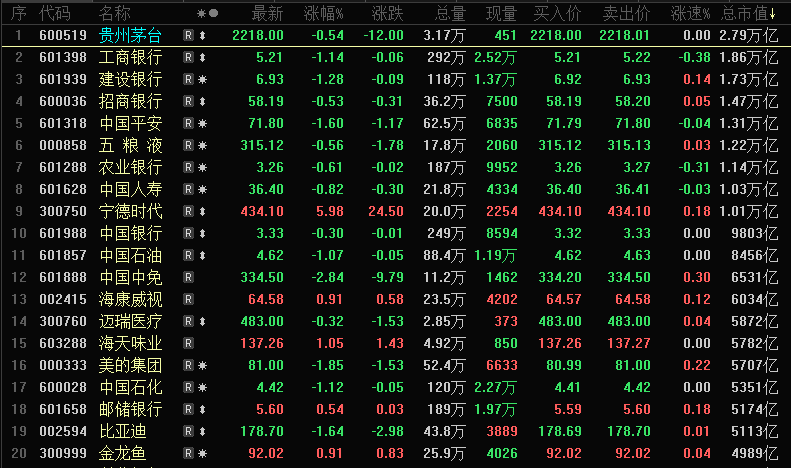Open stock 宁德时代
The width and height of the screenshot is (791, 468).
tap(130, 211)
